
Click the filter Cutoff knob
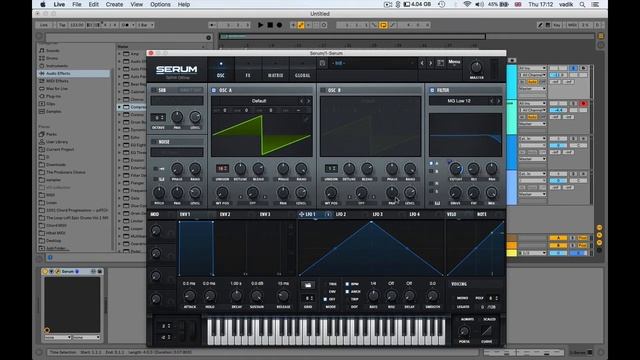click(456, 169)
